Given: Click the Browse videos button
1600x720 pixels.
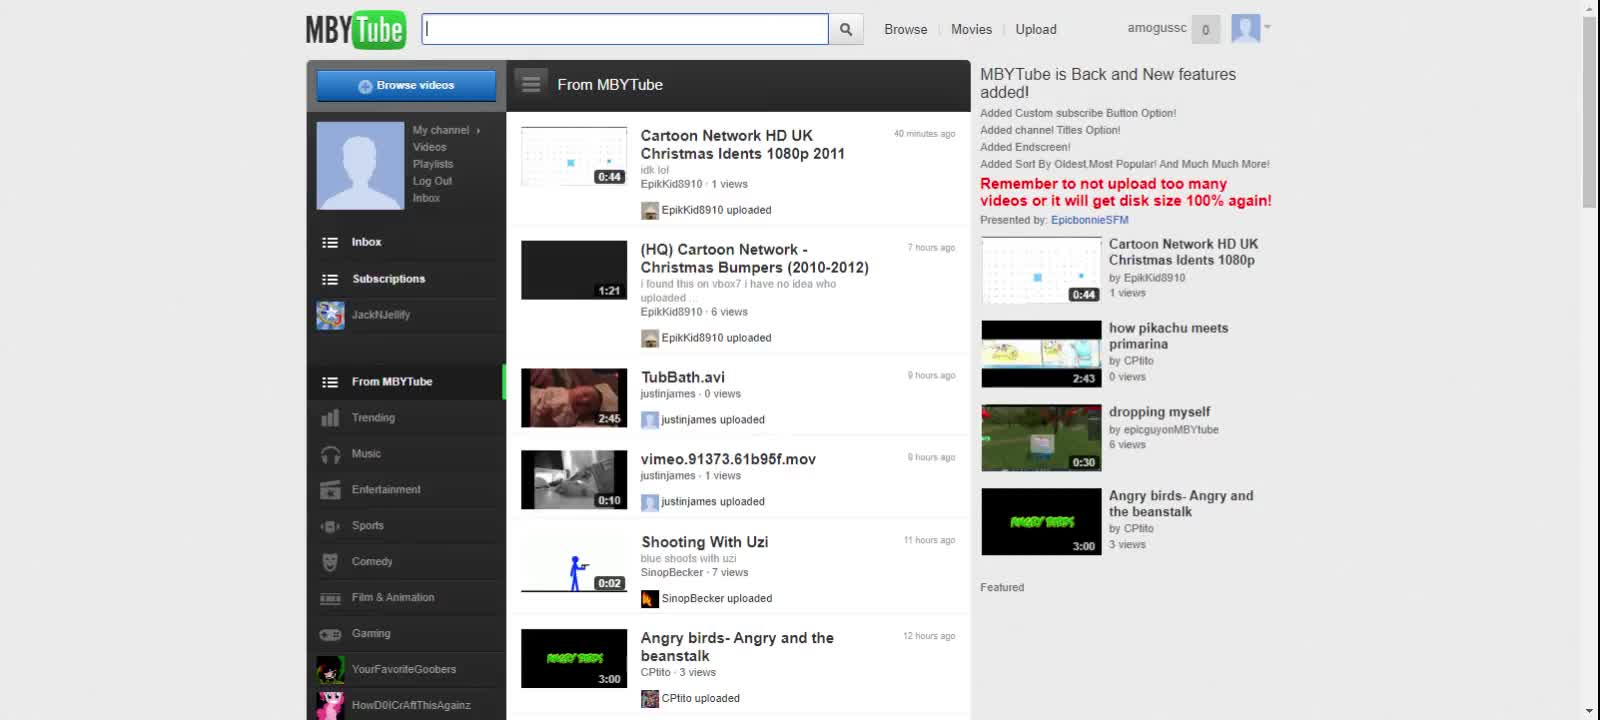Looking at the screenshot, I should click(x=406, y=85).
